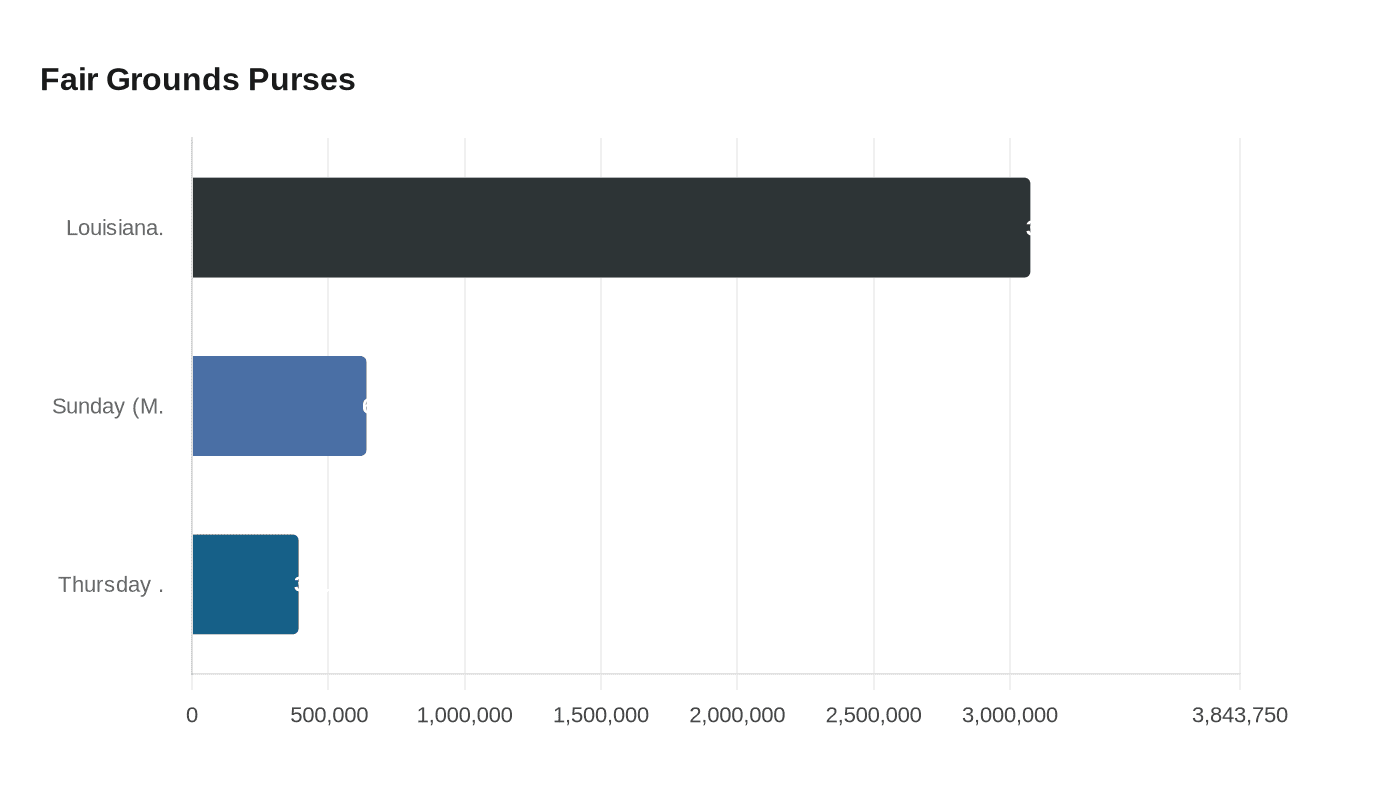Viewport: 1400px width, 800px height.
Task: Click the value label at Thursday bar's end
Action: tap(298, 585)
